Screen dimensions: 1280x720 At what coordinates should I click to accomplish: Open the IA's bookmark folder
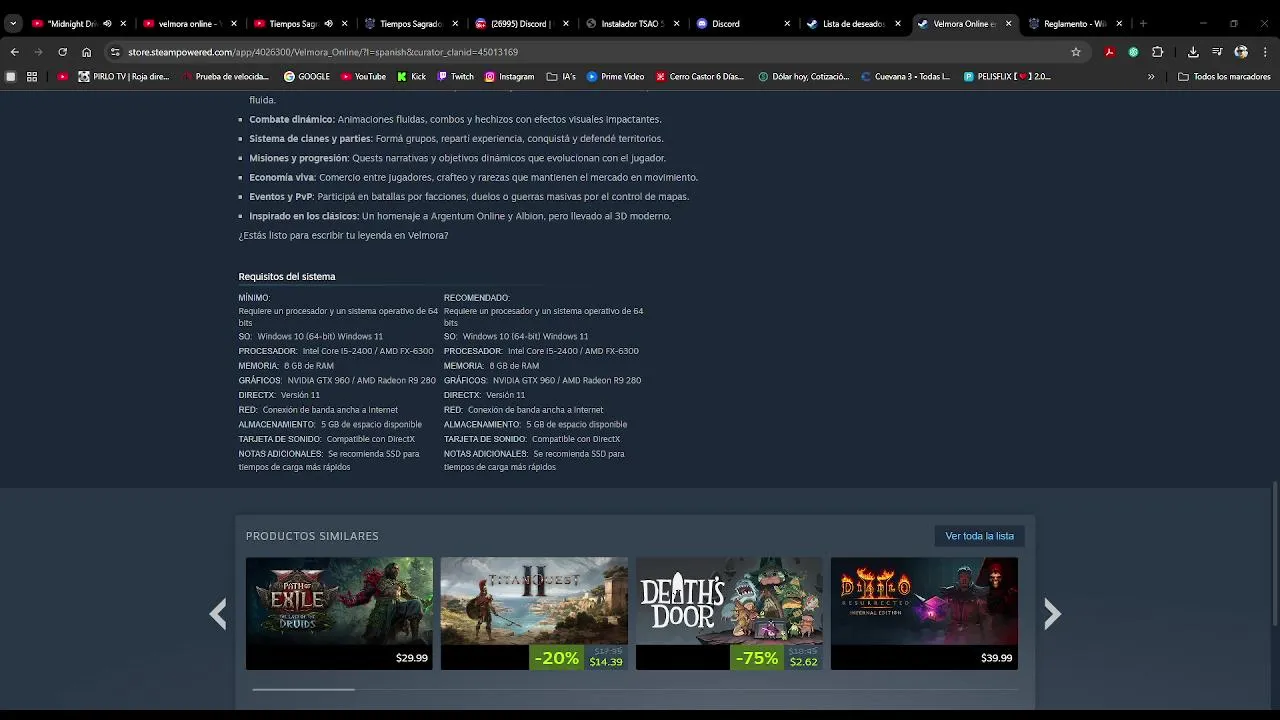point(561,76)
